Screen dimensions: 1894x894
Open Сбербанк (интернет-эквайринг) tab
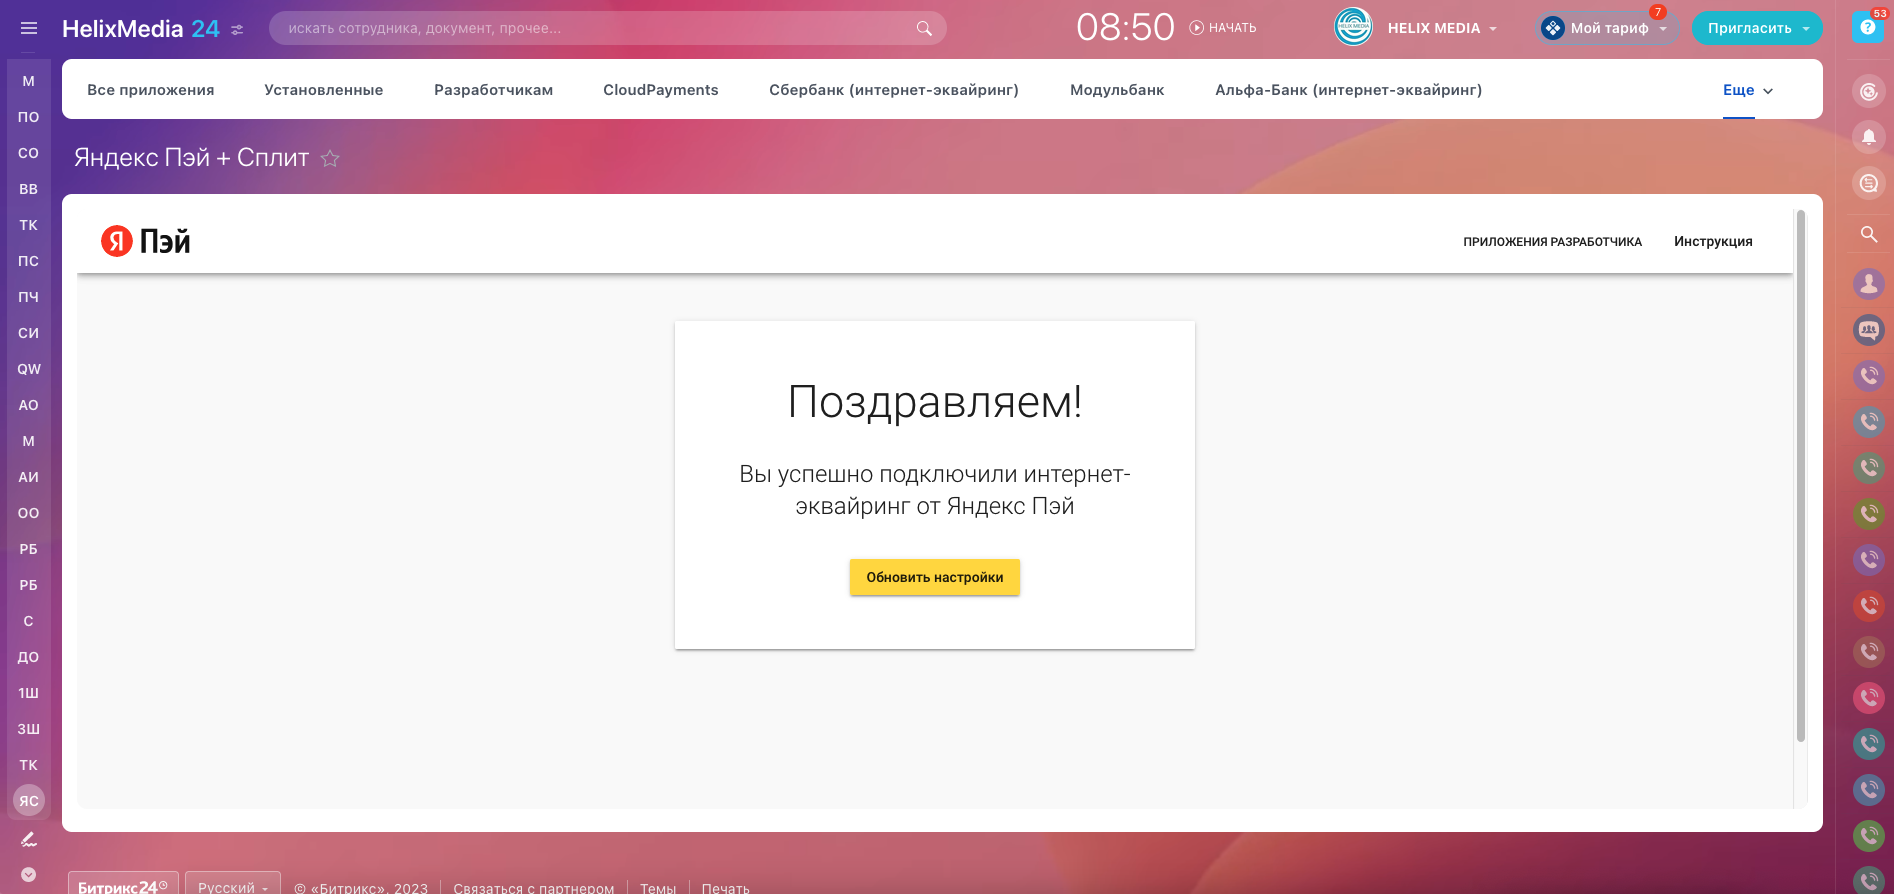[x=894, y=90]
